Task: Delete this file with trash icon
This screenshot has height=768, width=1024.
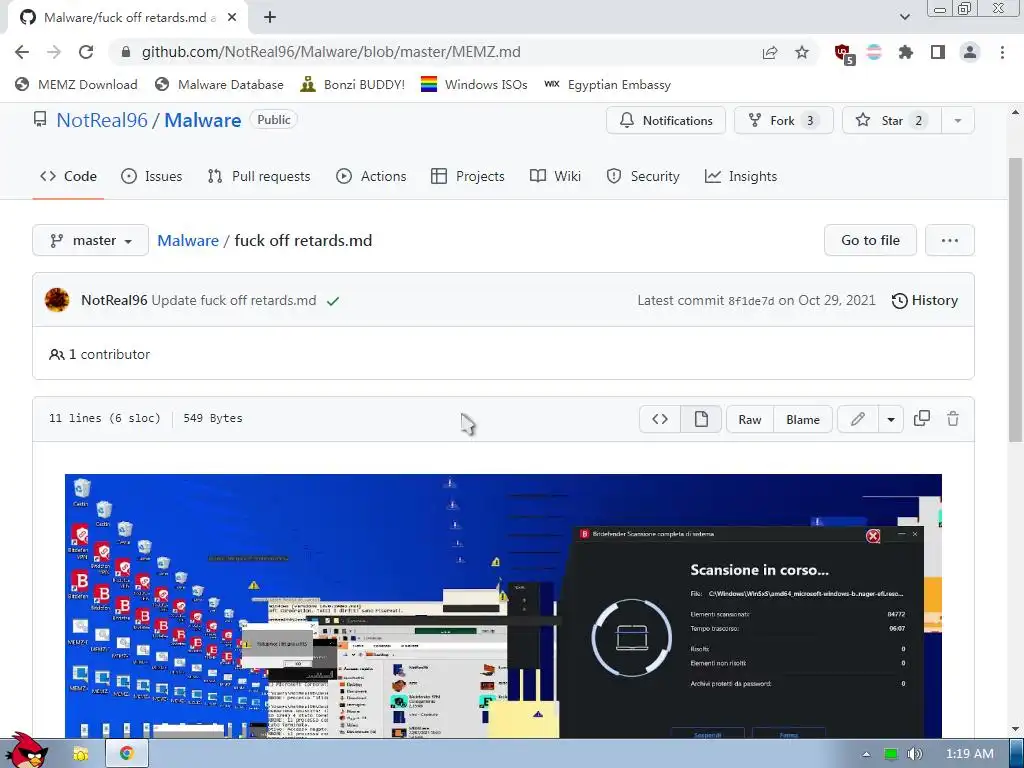Action: [x=953, y=419]
